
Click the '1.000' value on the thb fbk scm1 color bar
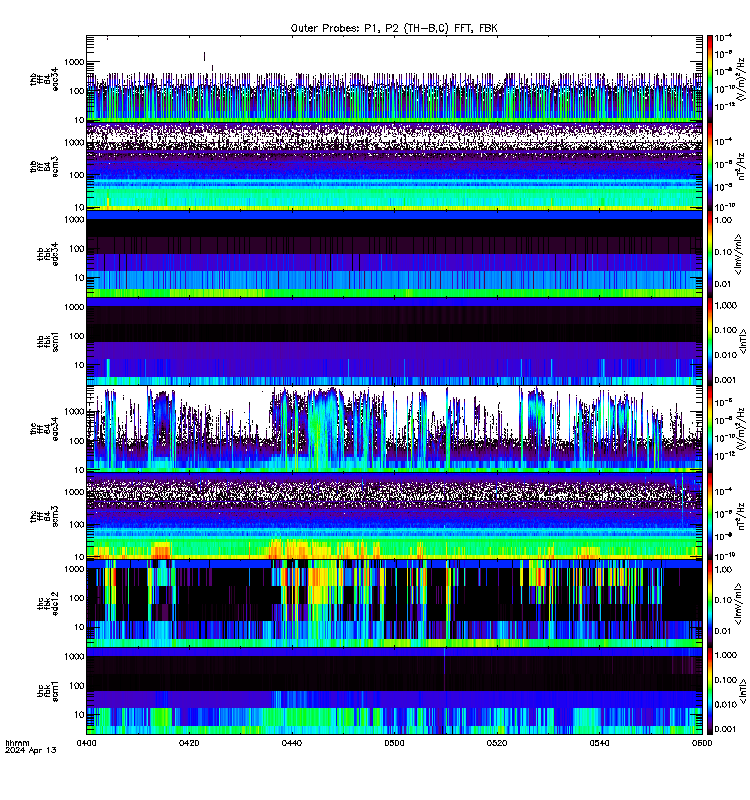pos(726,306)
